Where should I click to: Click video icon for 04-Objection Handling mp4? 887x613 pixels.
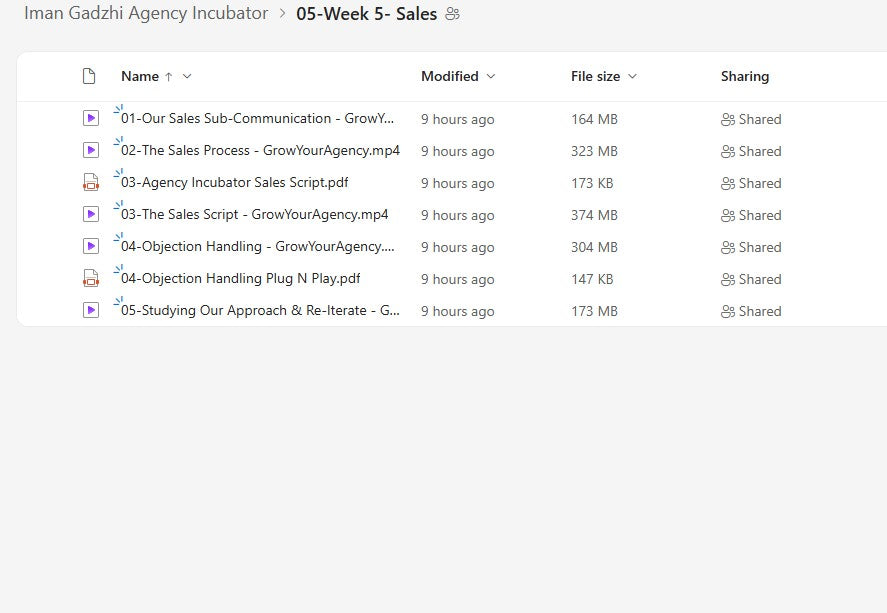click(91, 246)
